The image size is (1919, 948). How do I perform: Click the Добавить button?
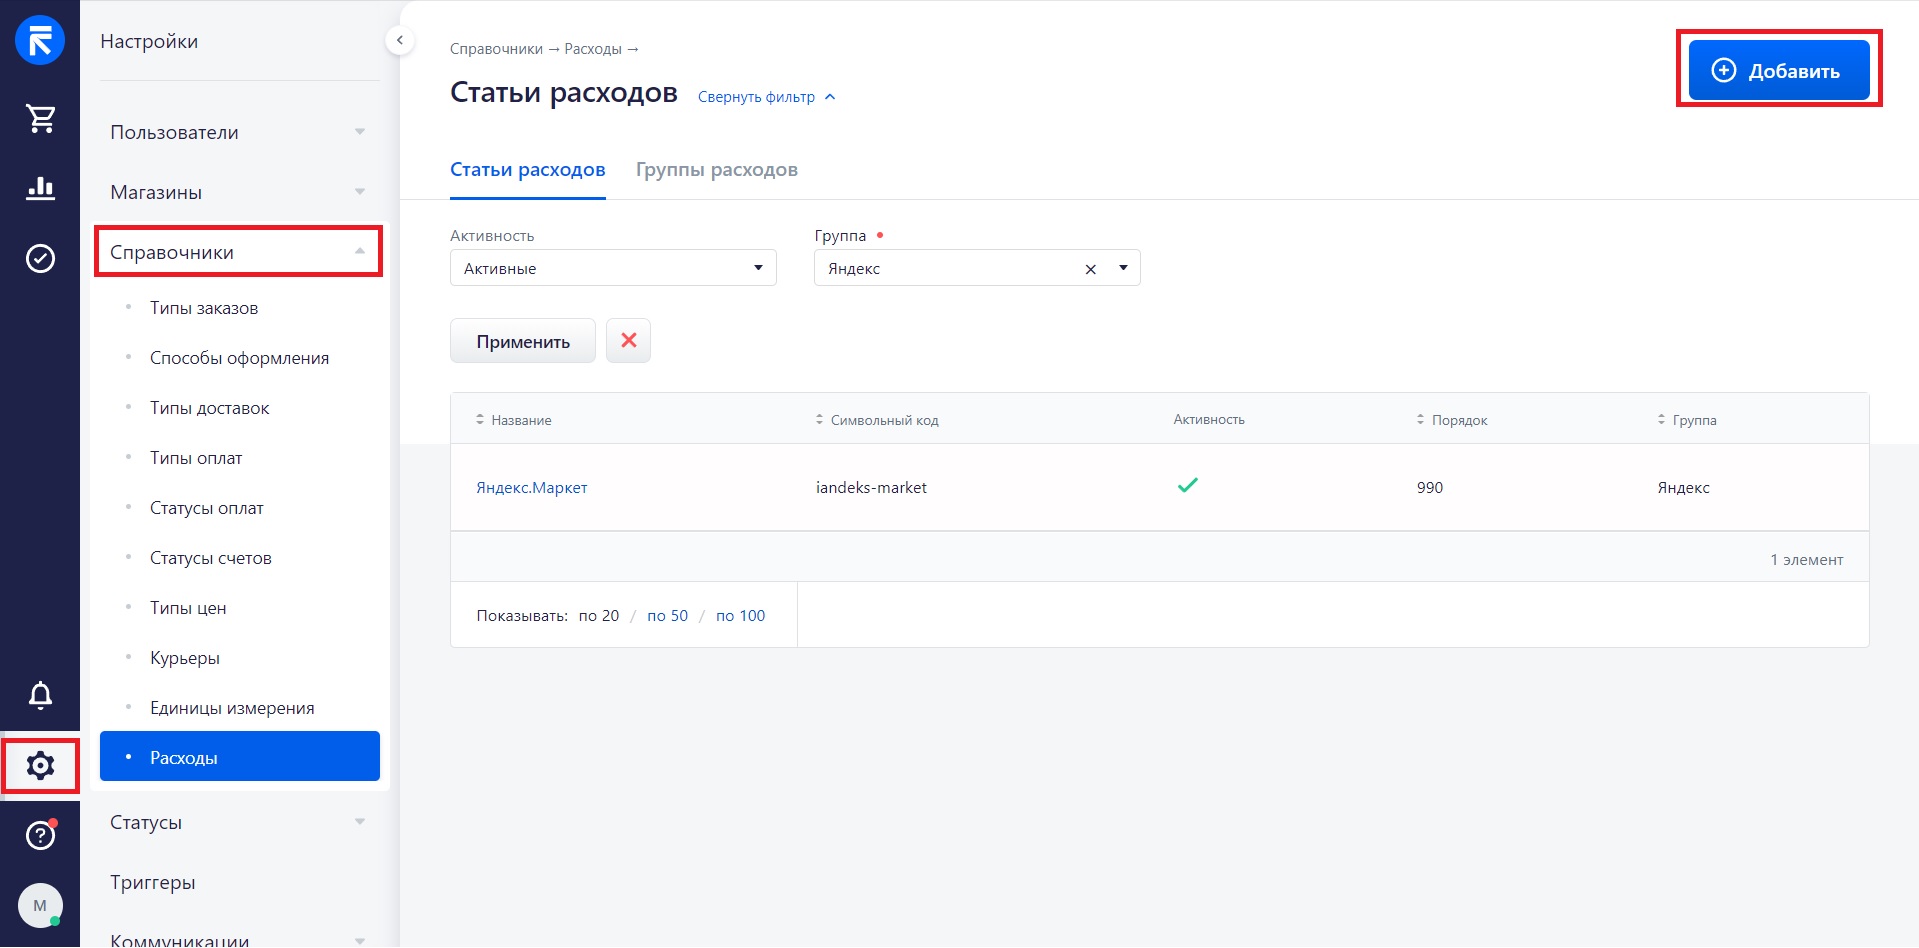pos(1779,70)
